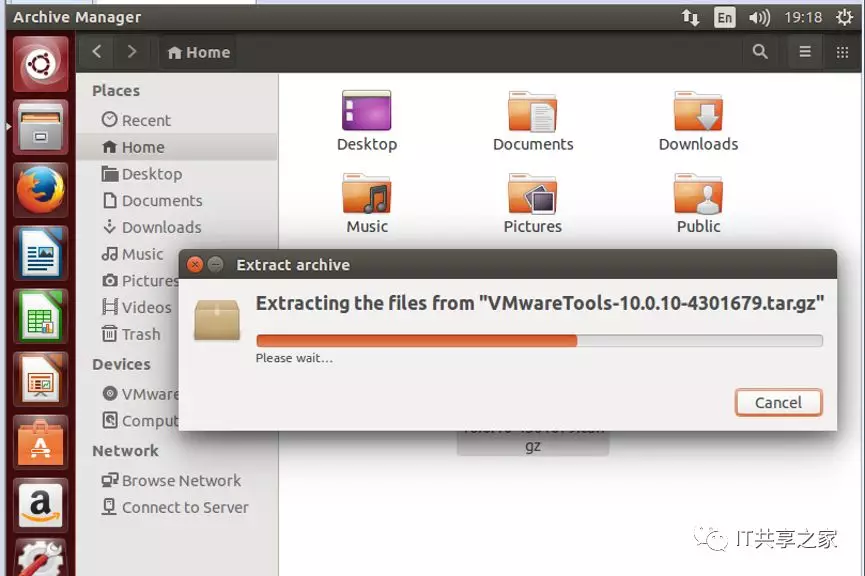Open the sound volume indicator

tap(759, 18)
